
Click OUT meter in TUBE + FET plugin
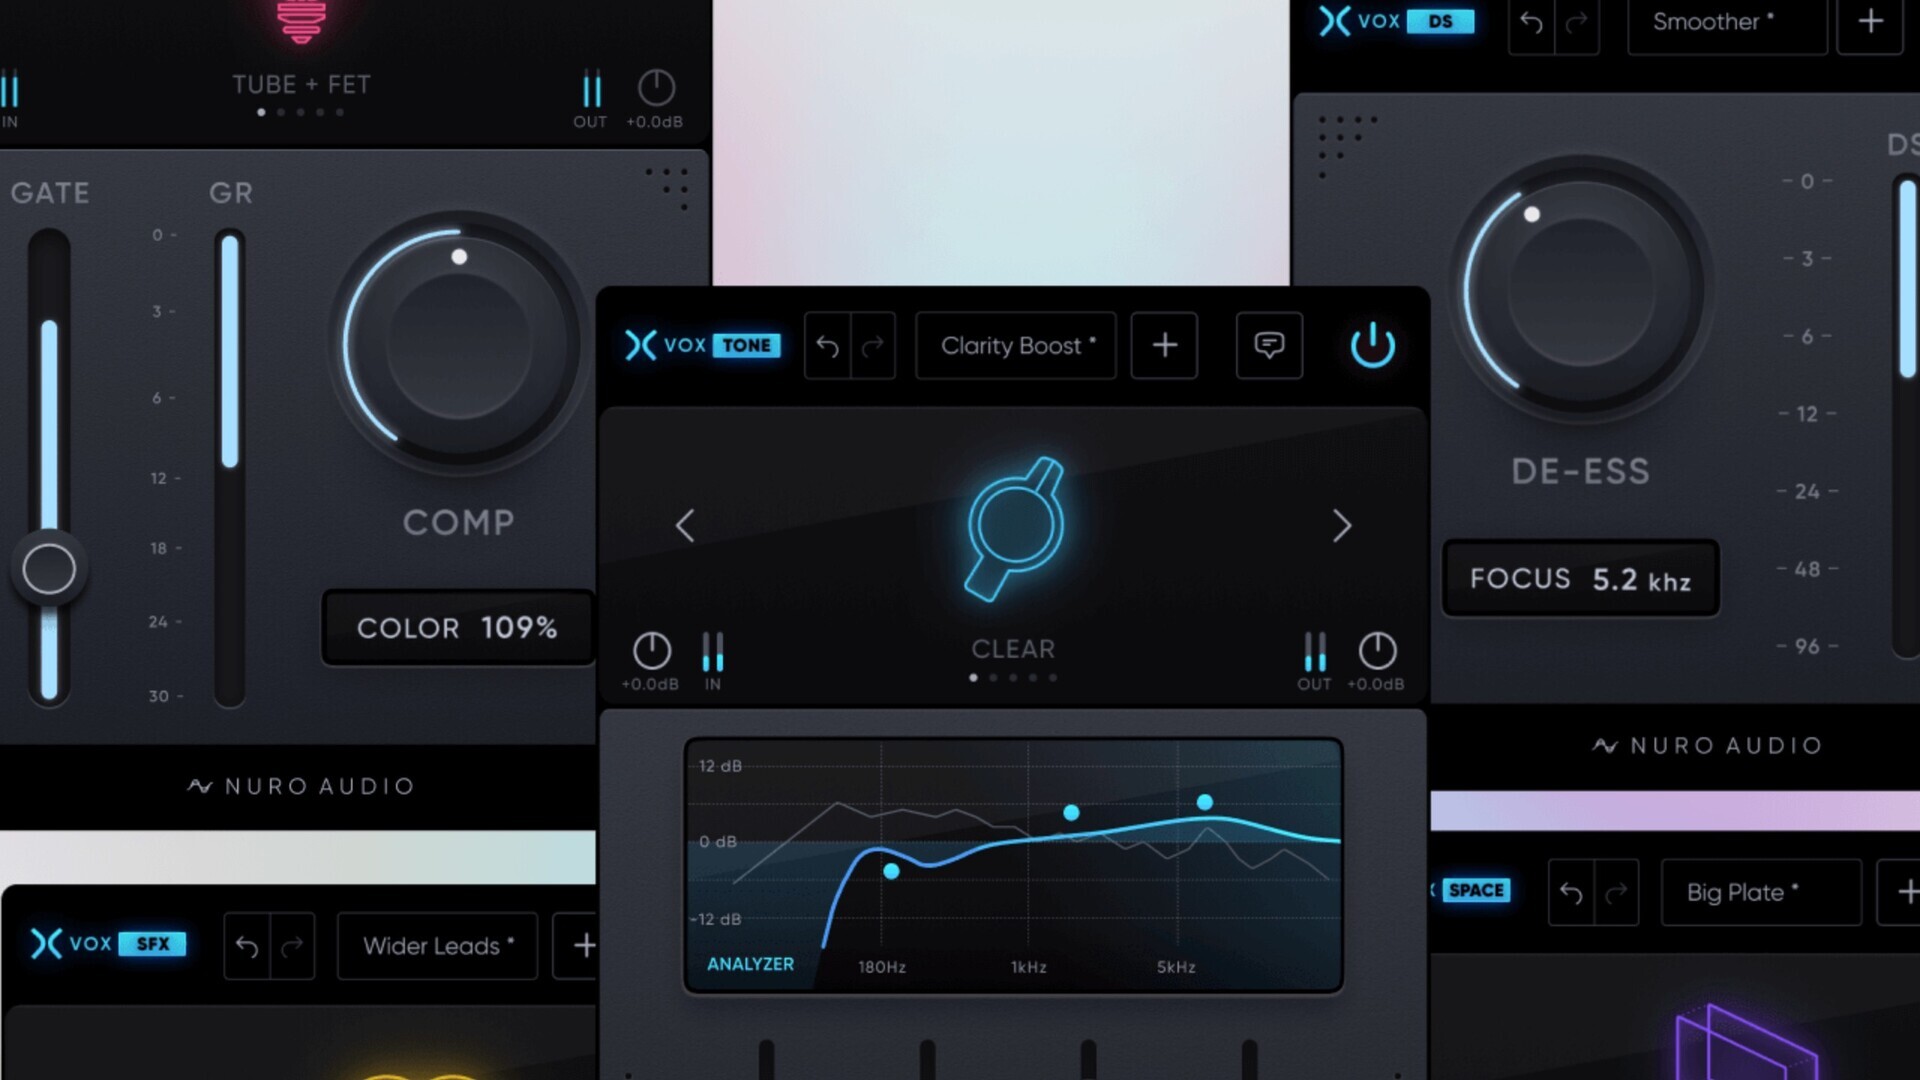[592, 89]
